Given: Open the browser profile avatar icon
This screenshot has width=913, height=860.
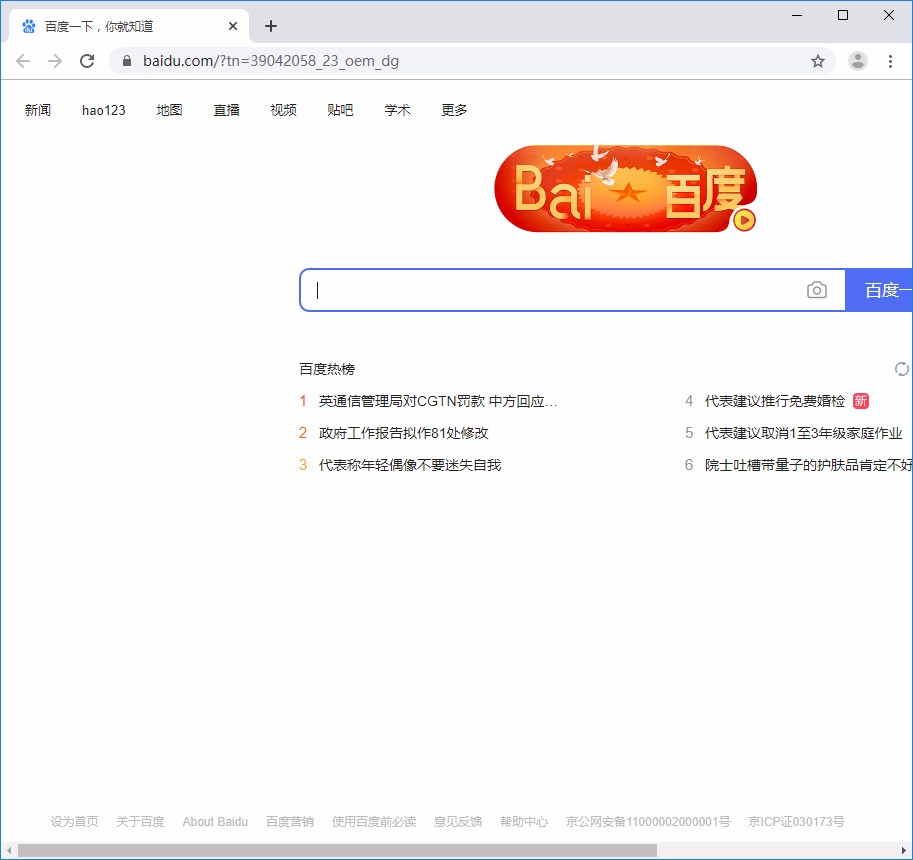Looking at the screenshot, I should click(x=857, y=60).
